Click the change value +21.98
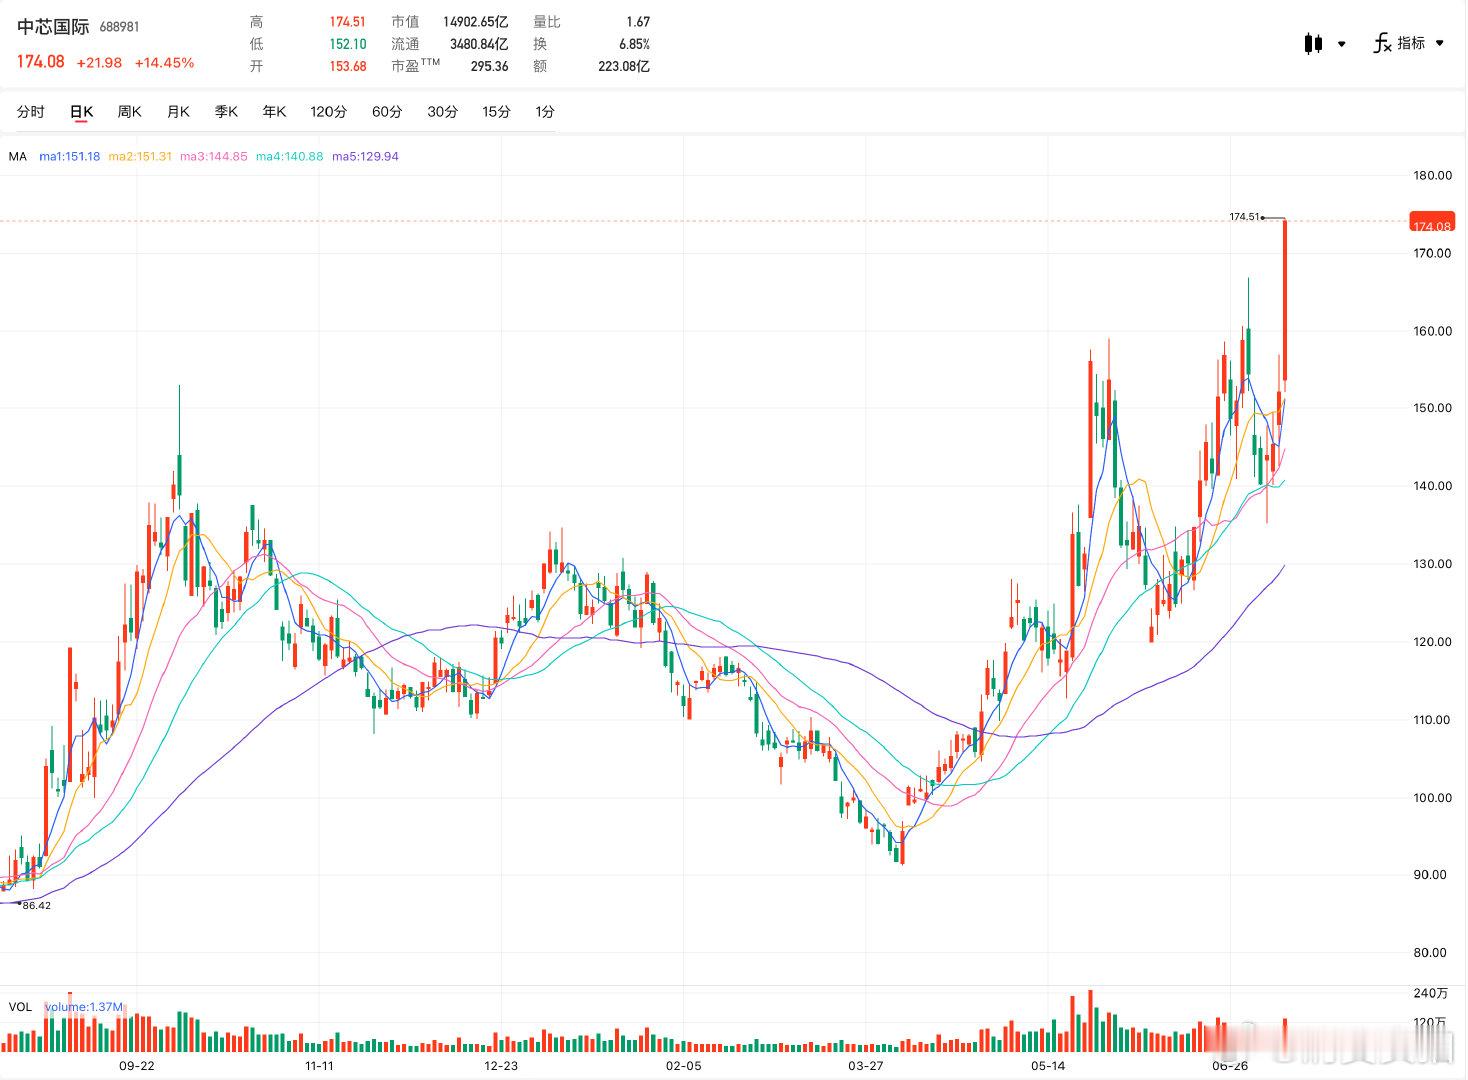1468x1080 pixels. pos(99,63)
